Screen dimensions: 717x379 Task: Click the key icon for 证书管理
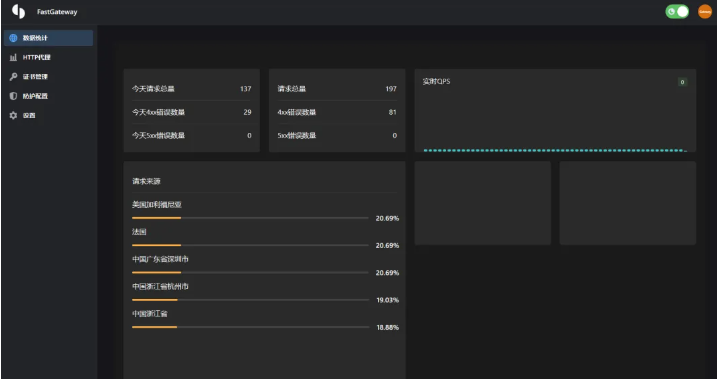(x=13, y=77)
